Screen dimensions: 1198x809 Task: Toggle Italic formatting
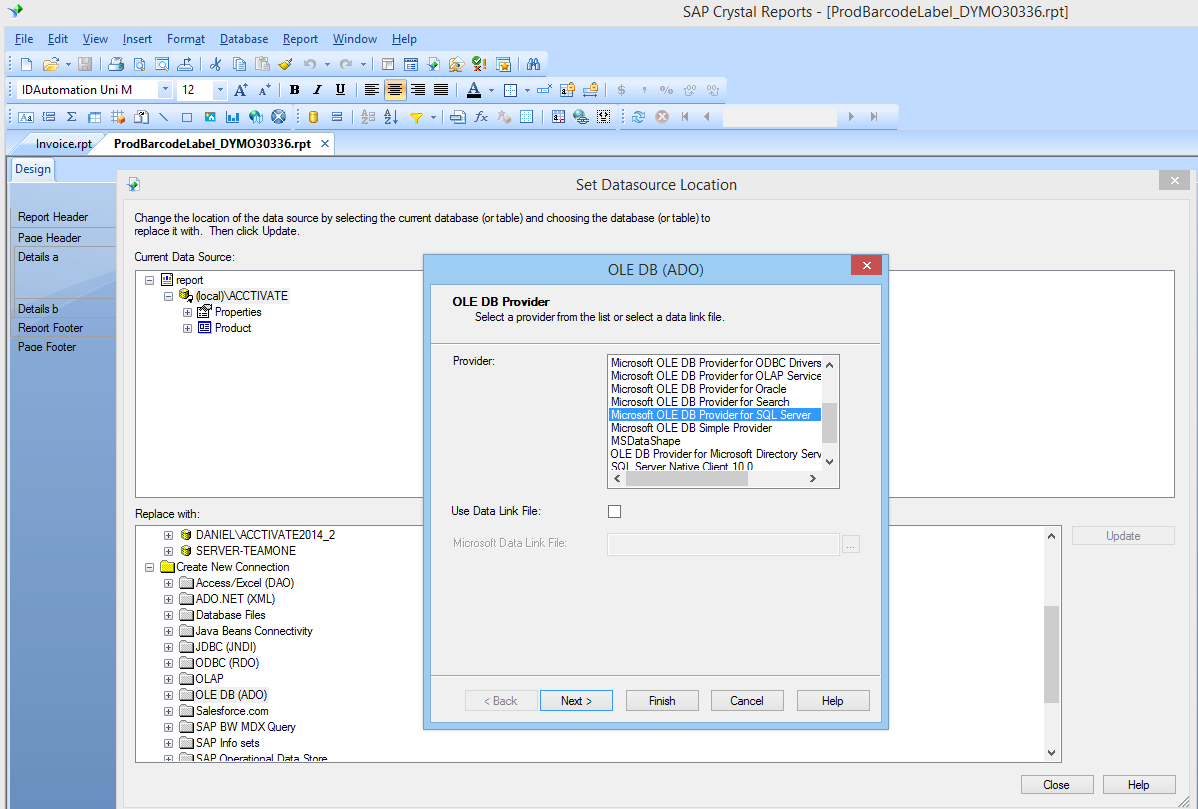pos(317,90)
